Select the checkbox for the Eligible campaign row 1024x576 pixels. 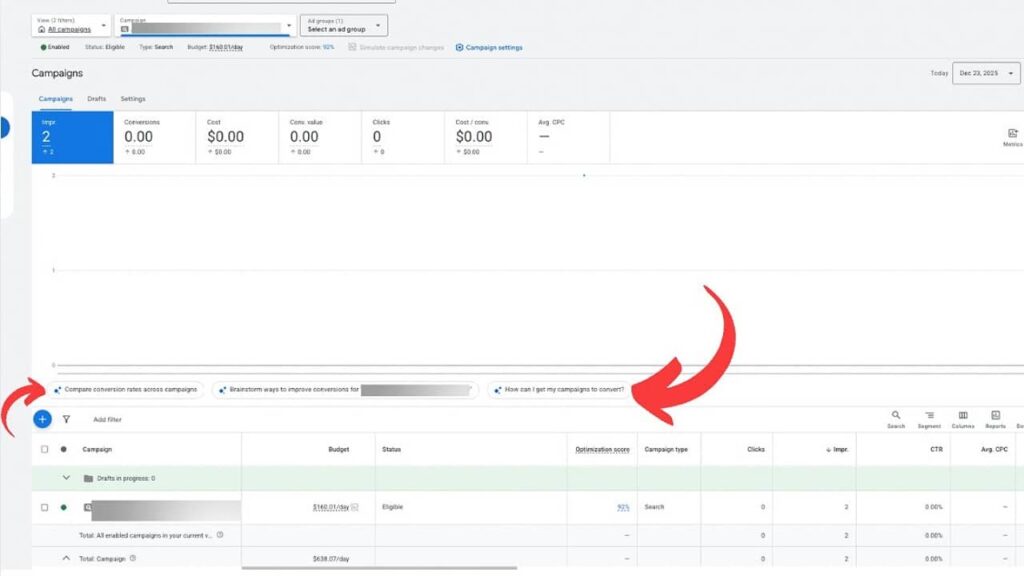click(44, 507)
